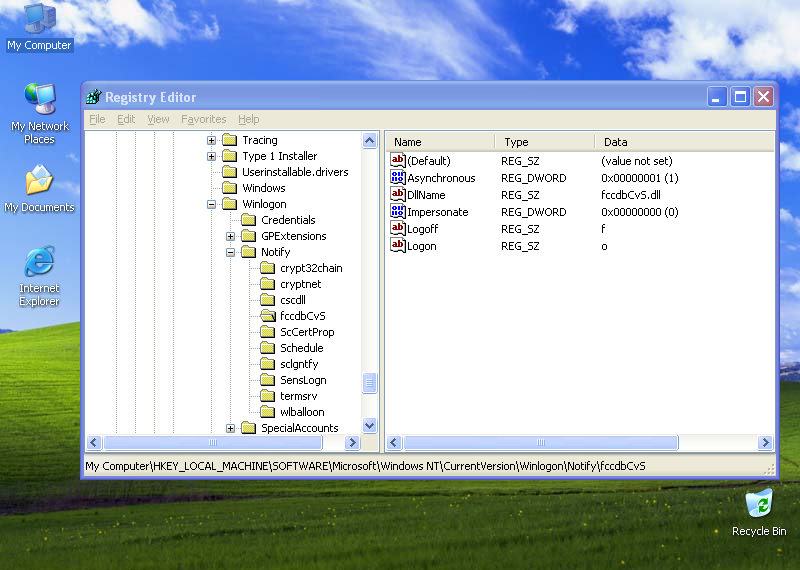
Task: Minimize the Registry Editor window
Action: click(717, 96)
